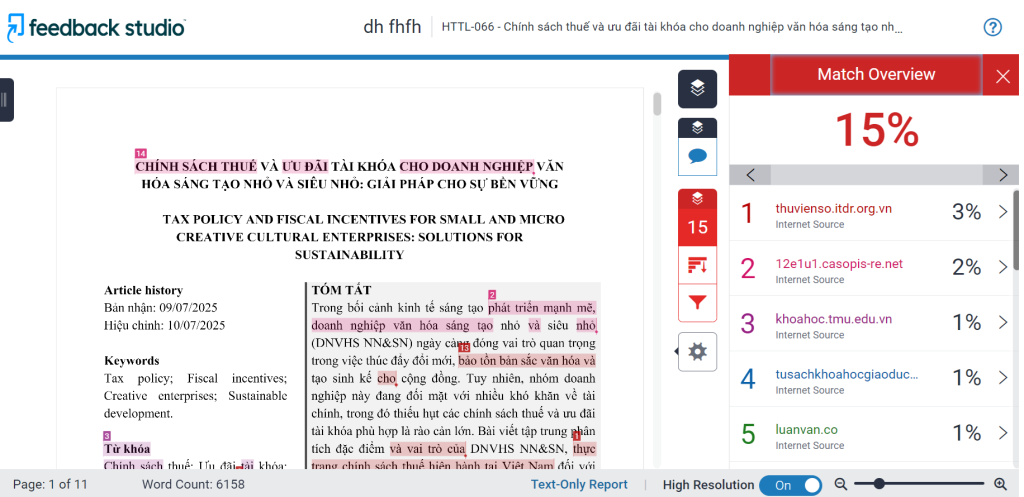Image resolution: width=1024 pixels, height=497 pixels.
Task: Click the zoom in magnifier icon
Action: coord(1000,485)
